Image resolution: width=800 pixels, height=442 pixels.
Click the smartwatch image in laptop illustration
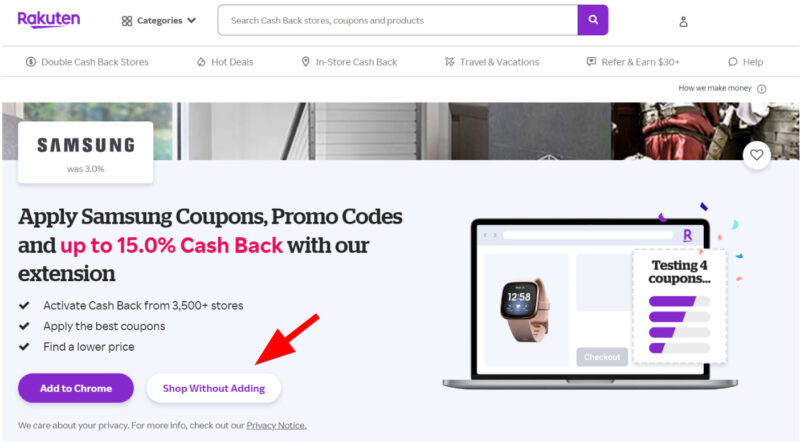pos(525,309)
